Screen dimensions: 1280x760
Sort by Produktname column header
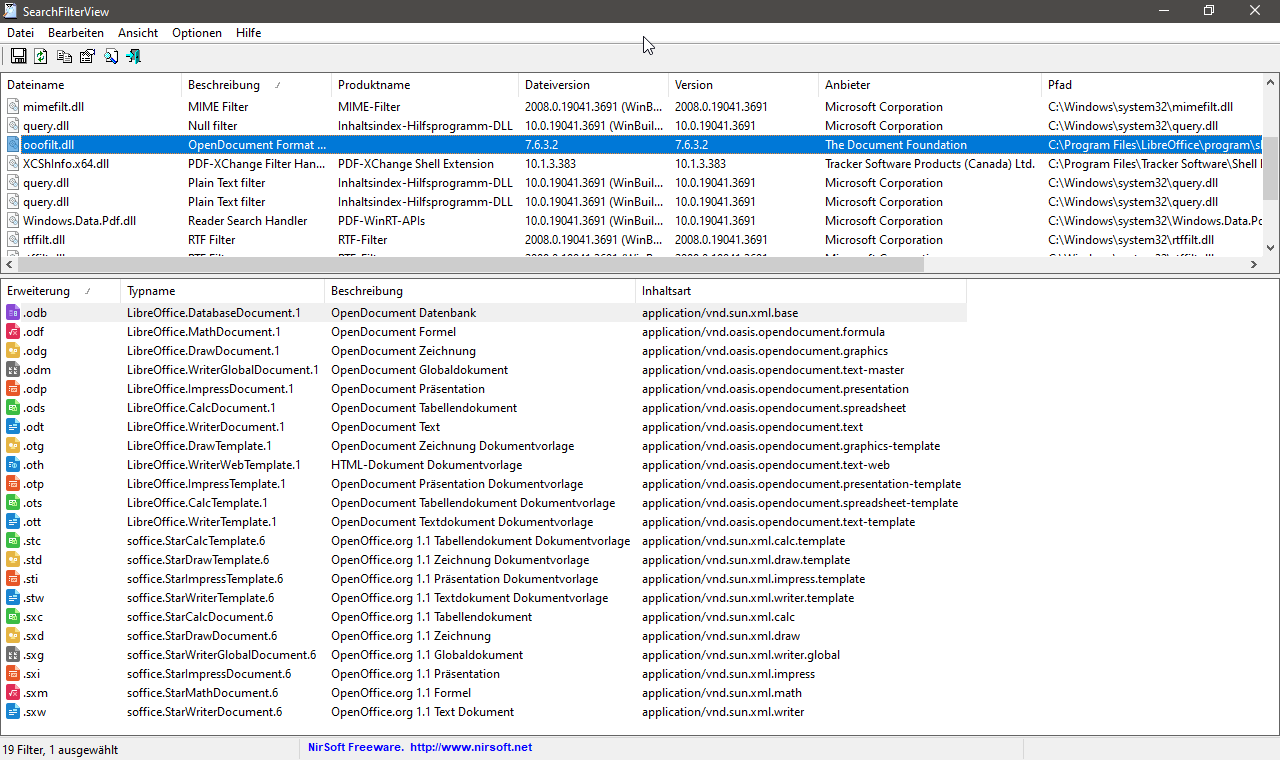coord(425,85)
